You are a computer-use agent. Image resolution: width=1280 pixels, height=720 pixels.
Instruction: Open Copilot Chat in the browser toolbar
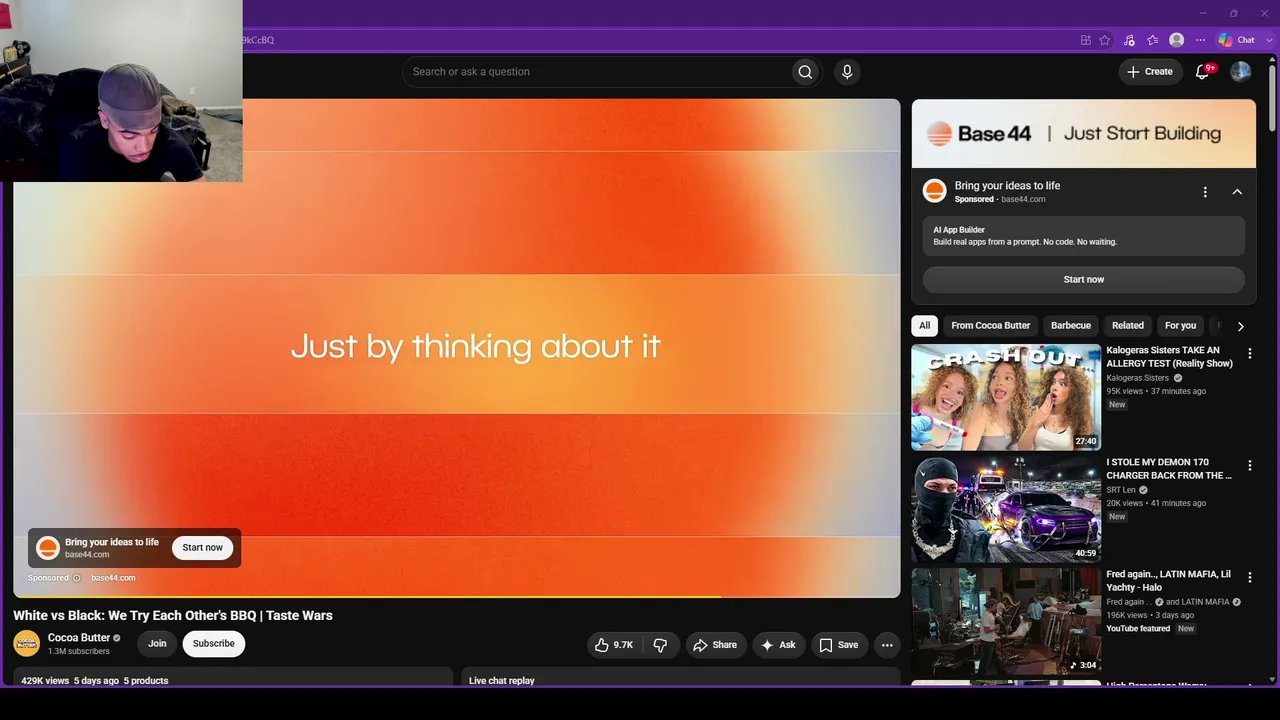click(1237, 40)
